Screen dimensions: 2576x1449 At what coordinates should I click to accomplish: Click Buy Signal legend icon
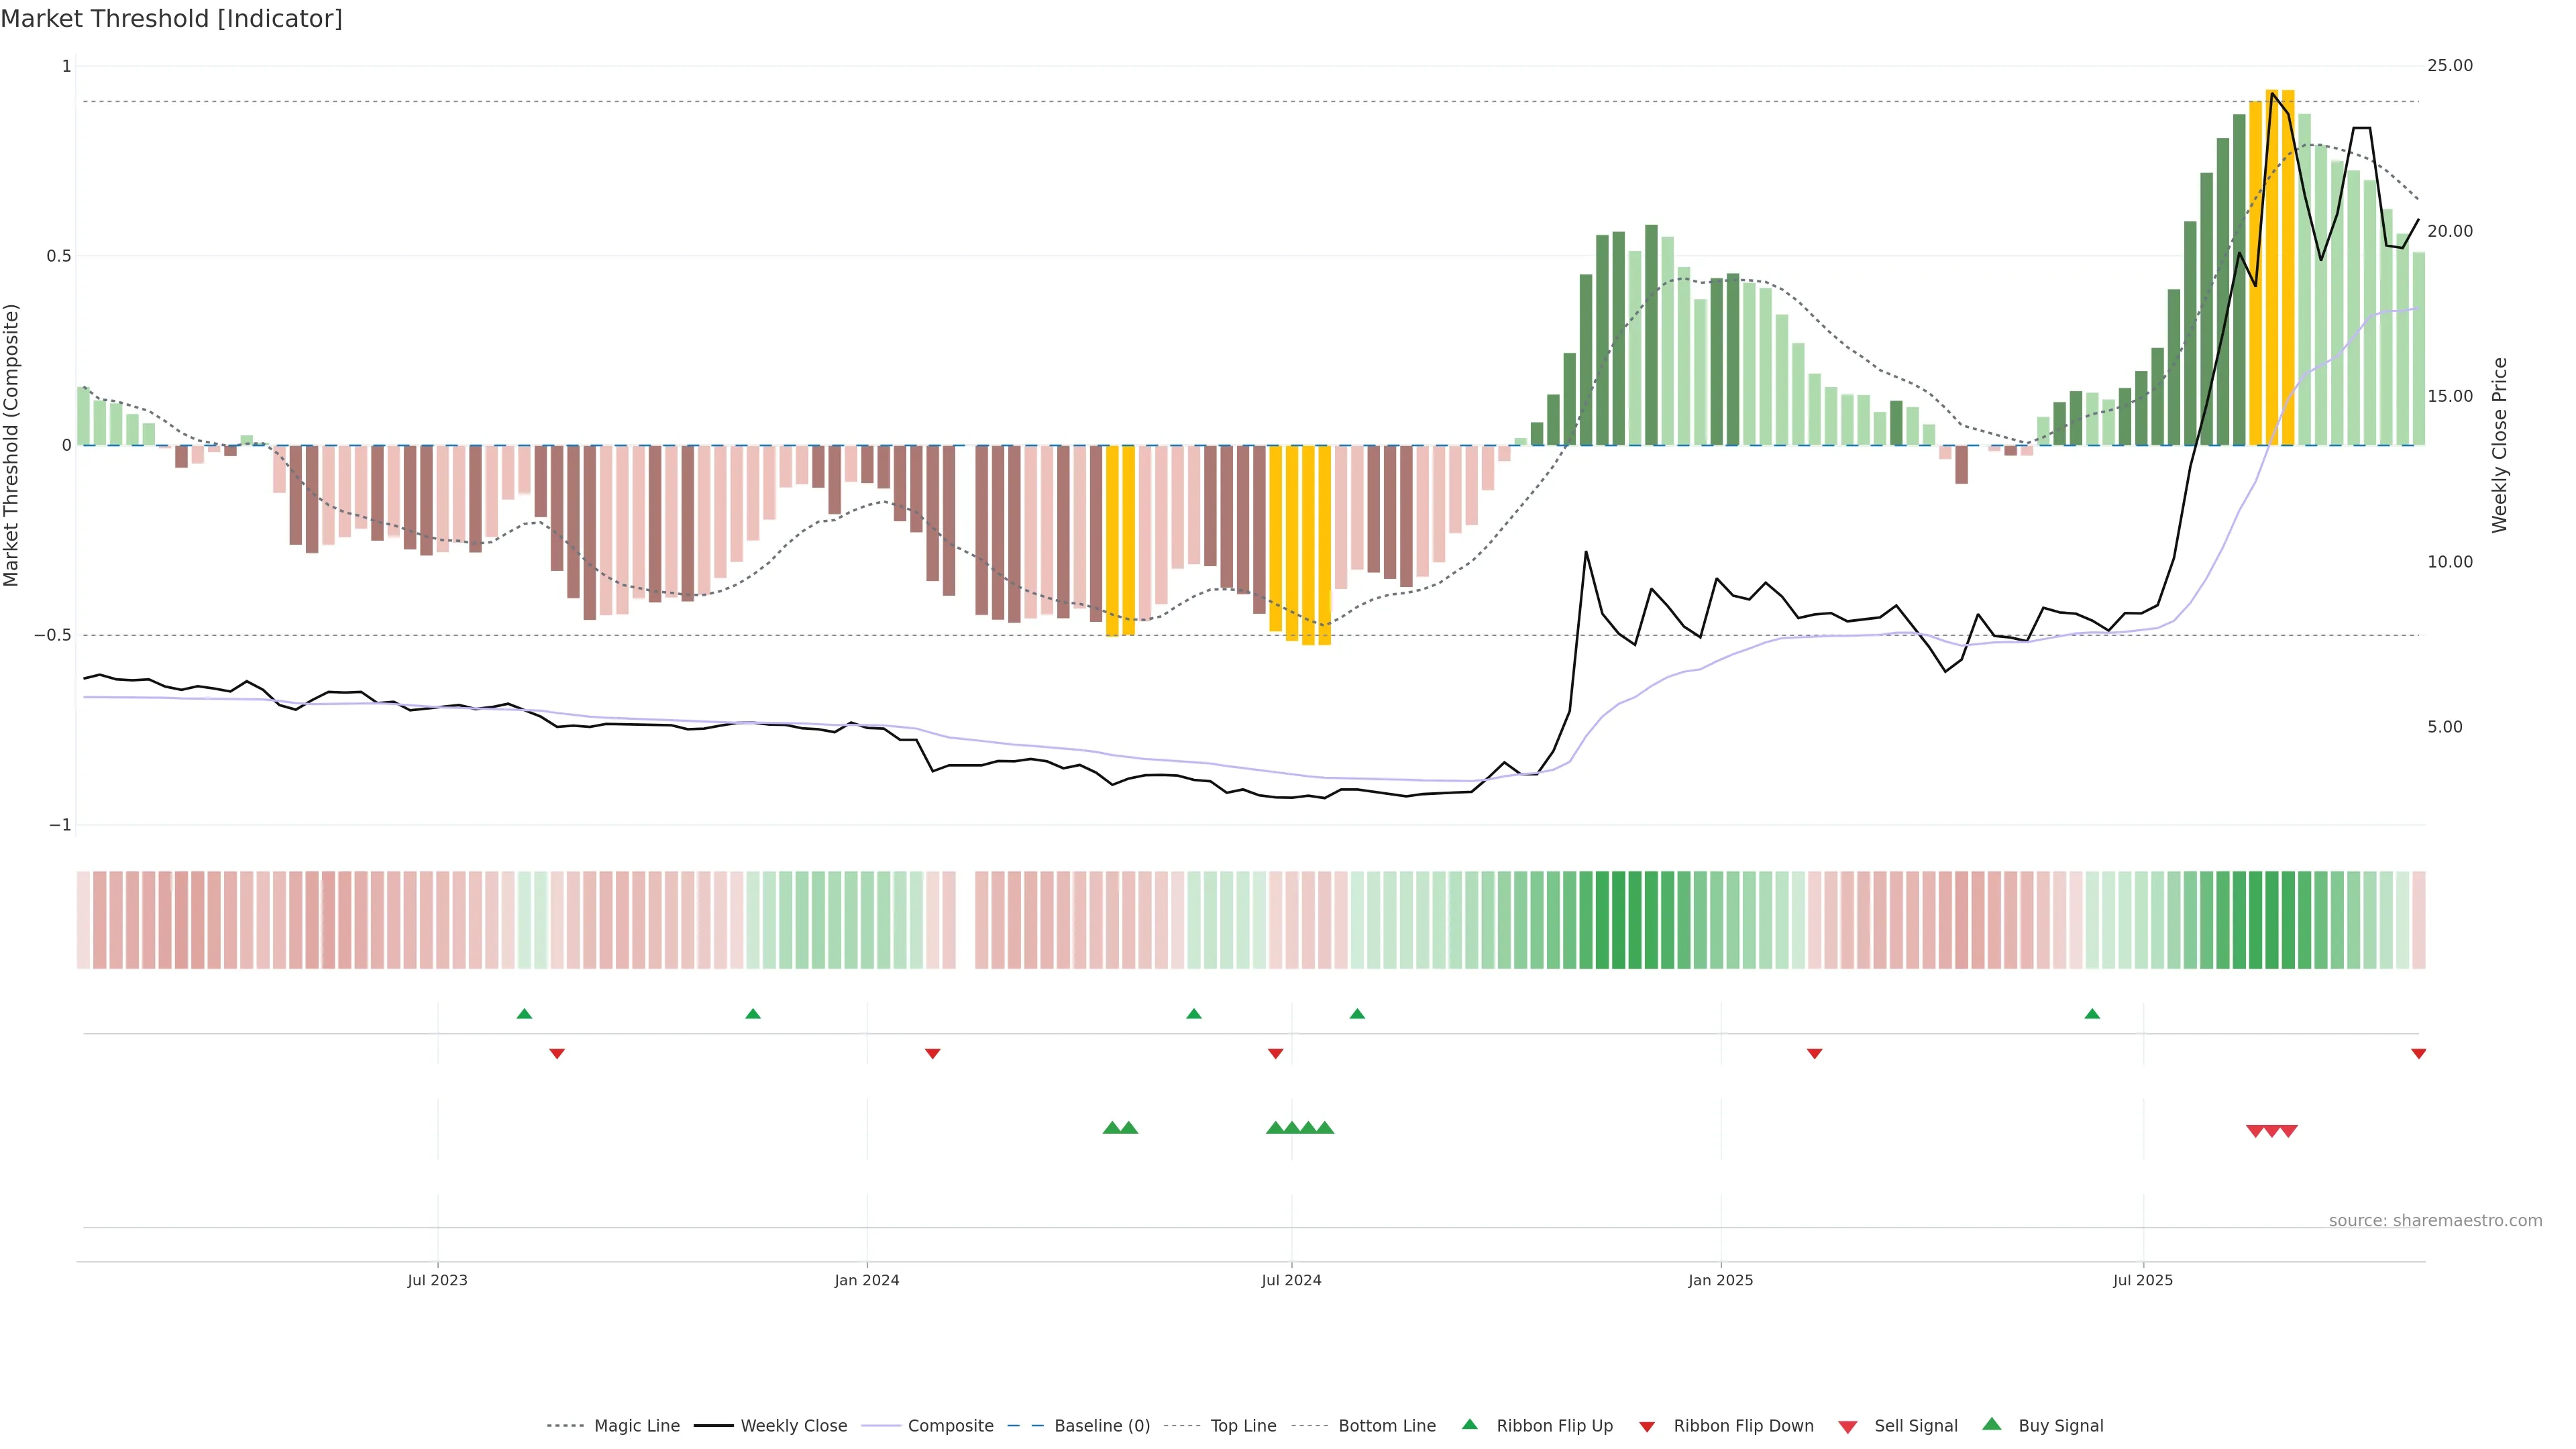(1992, 1424)
